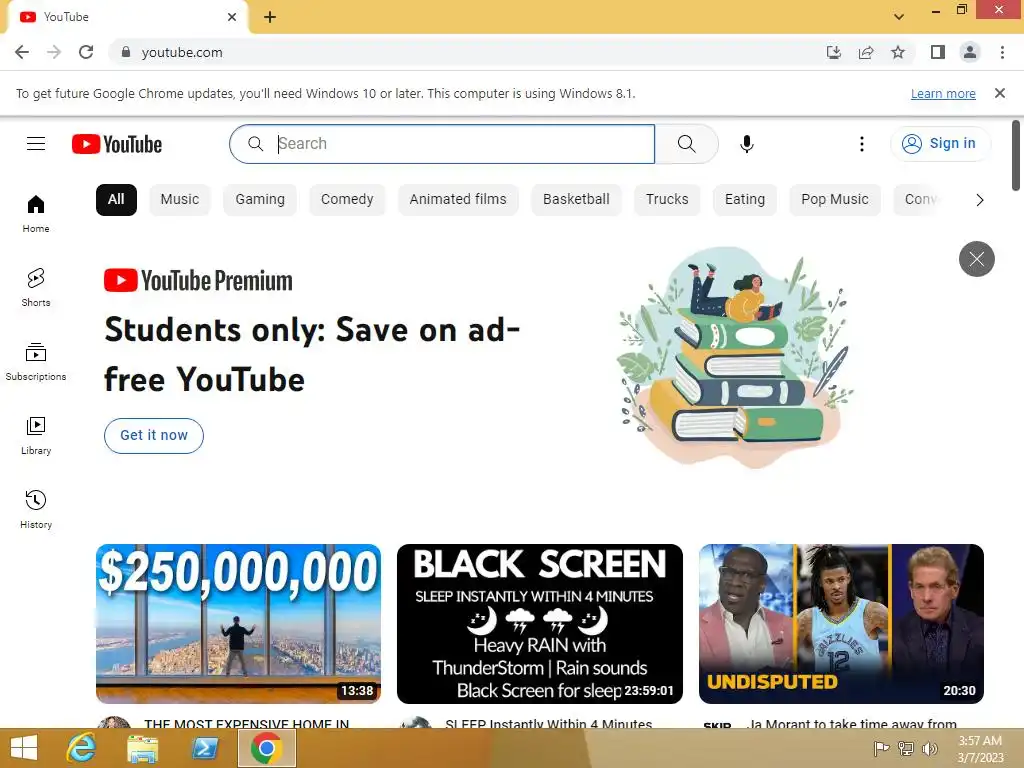Click the page vertical scrollbar
The height and width of the screenshot is (768, 1024).
(1016, 155)
